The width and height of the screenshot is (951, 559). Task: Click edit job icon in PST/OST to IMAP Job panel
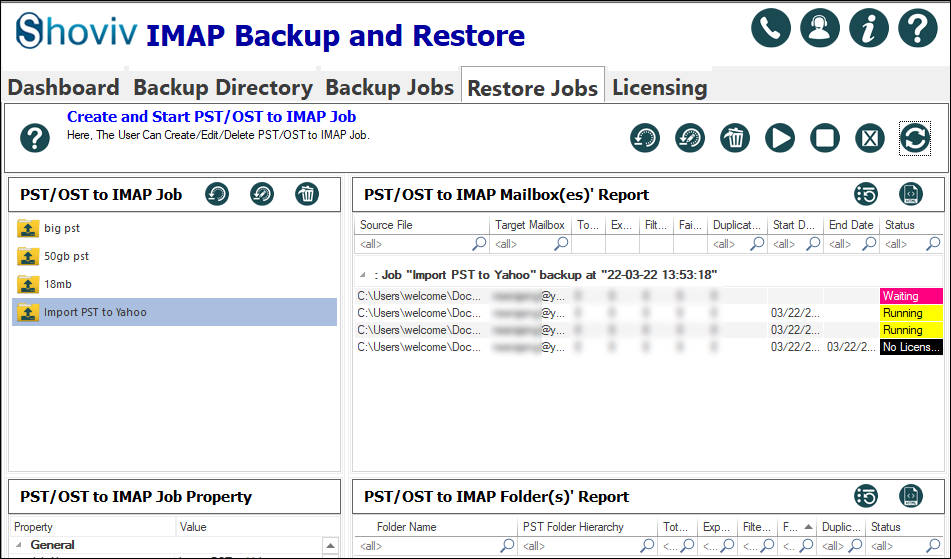(x=262, y=194)
